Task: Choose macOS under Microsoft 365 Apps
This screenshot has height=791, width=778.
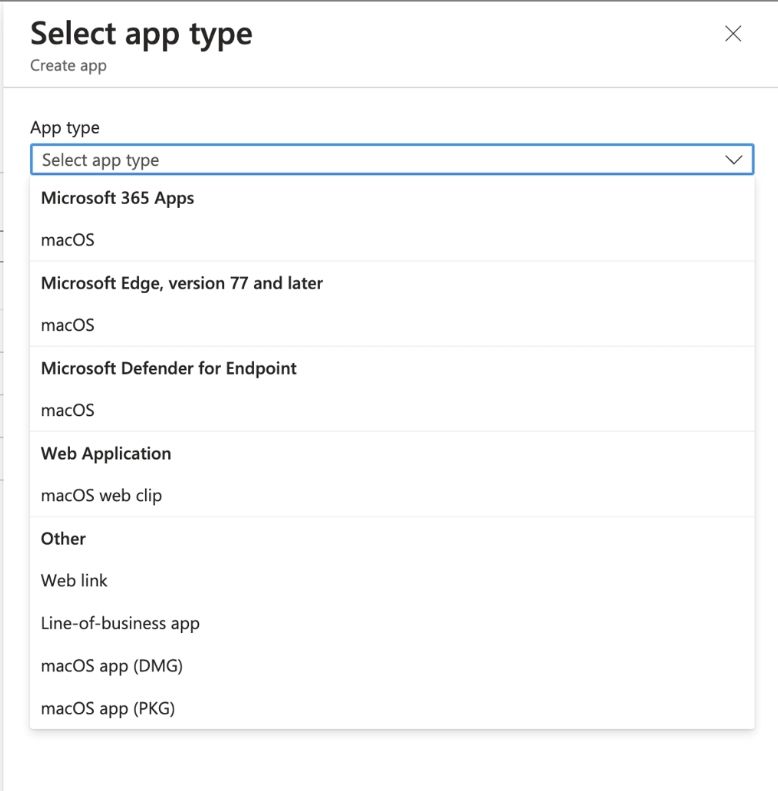Action: 392,240
